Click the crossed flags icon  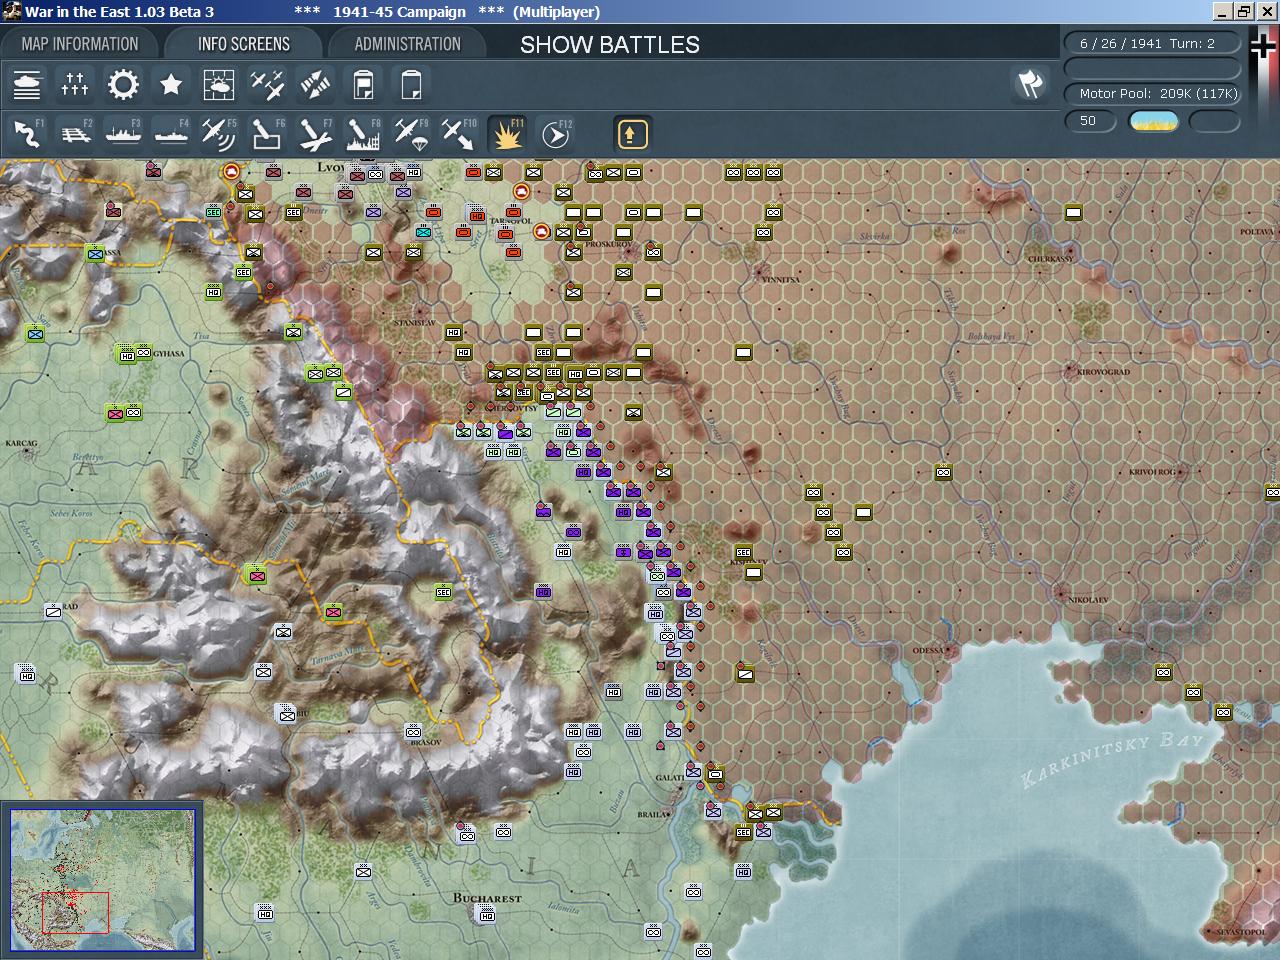point(1030,85)
